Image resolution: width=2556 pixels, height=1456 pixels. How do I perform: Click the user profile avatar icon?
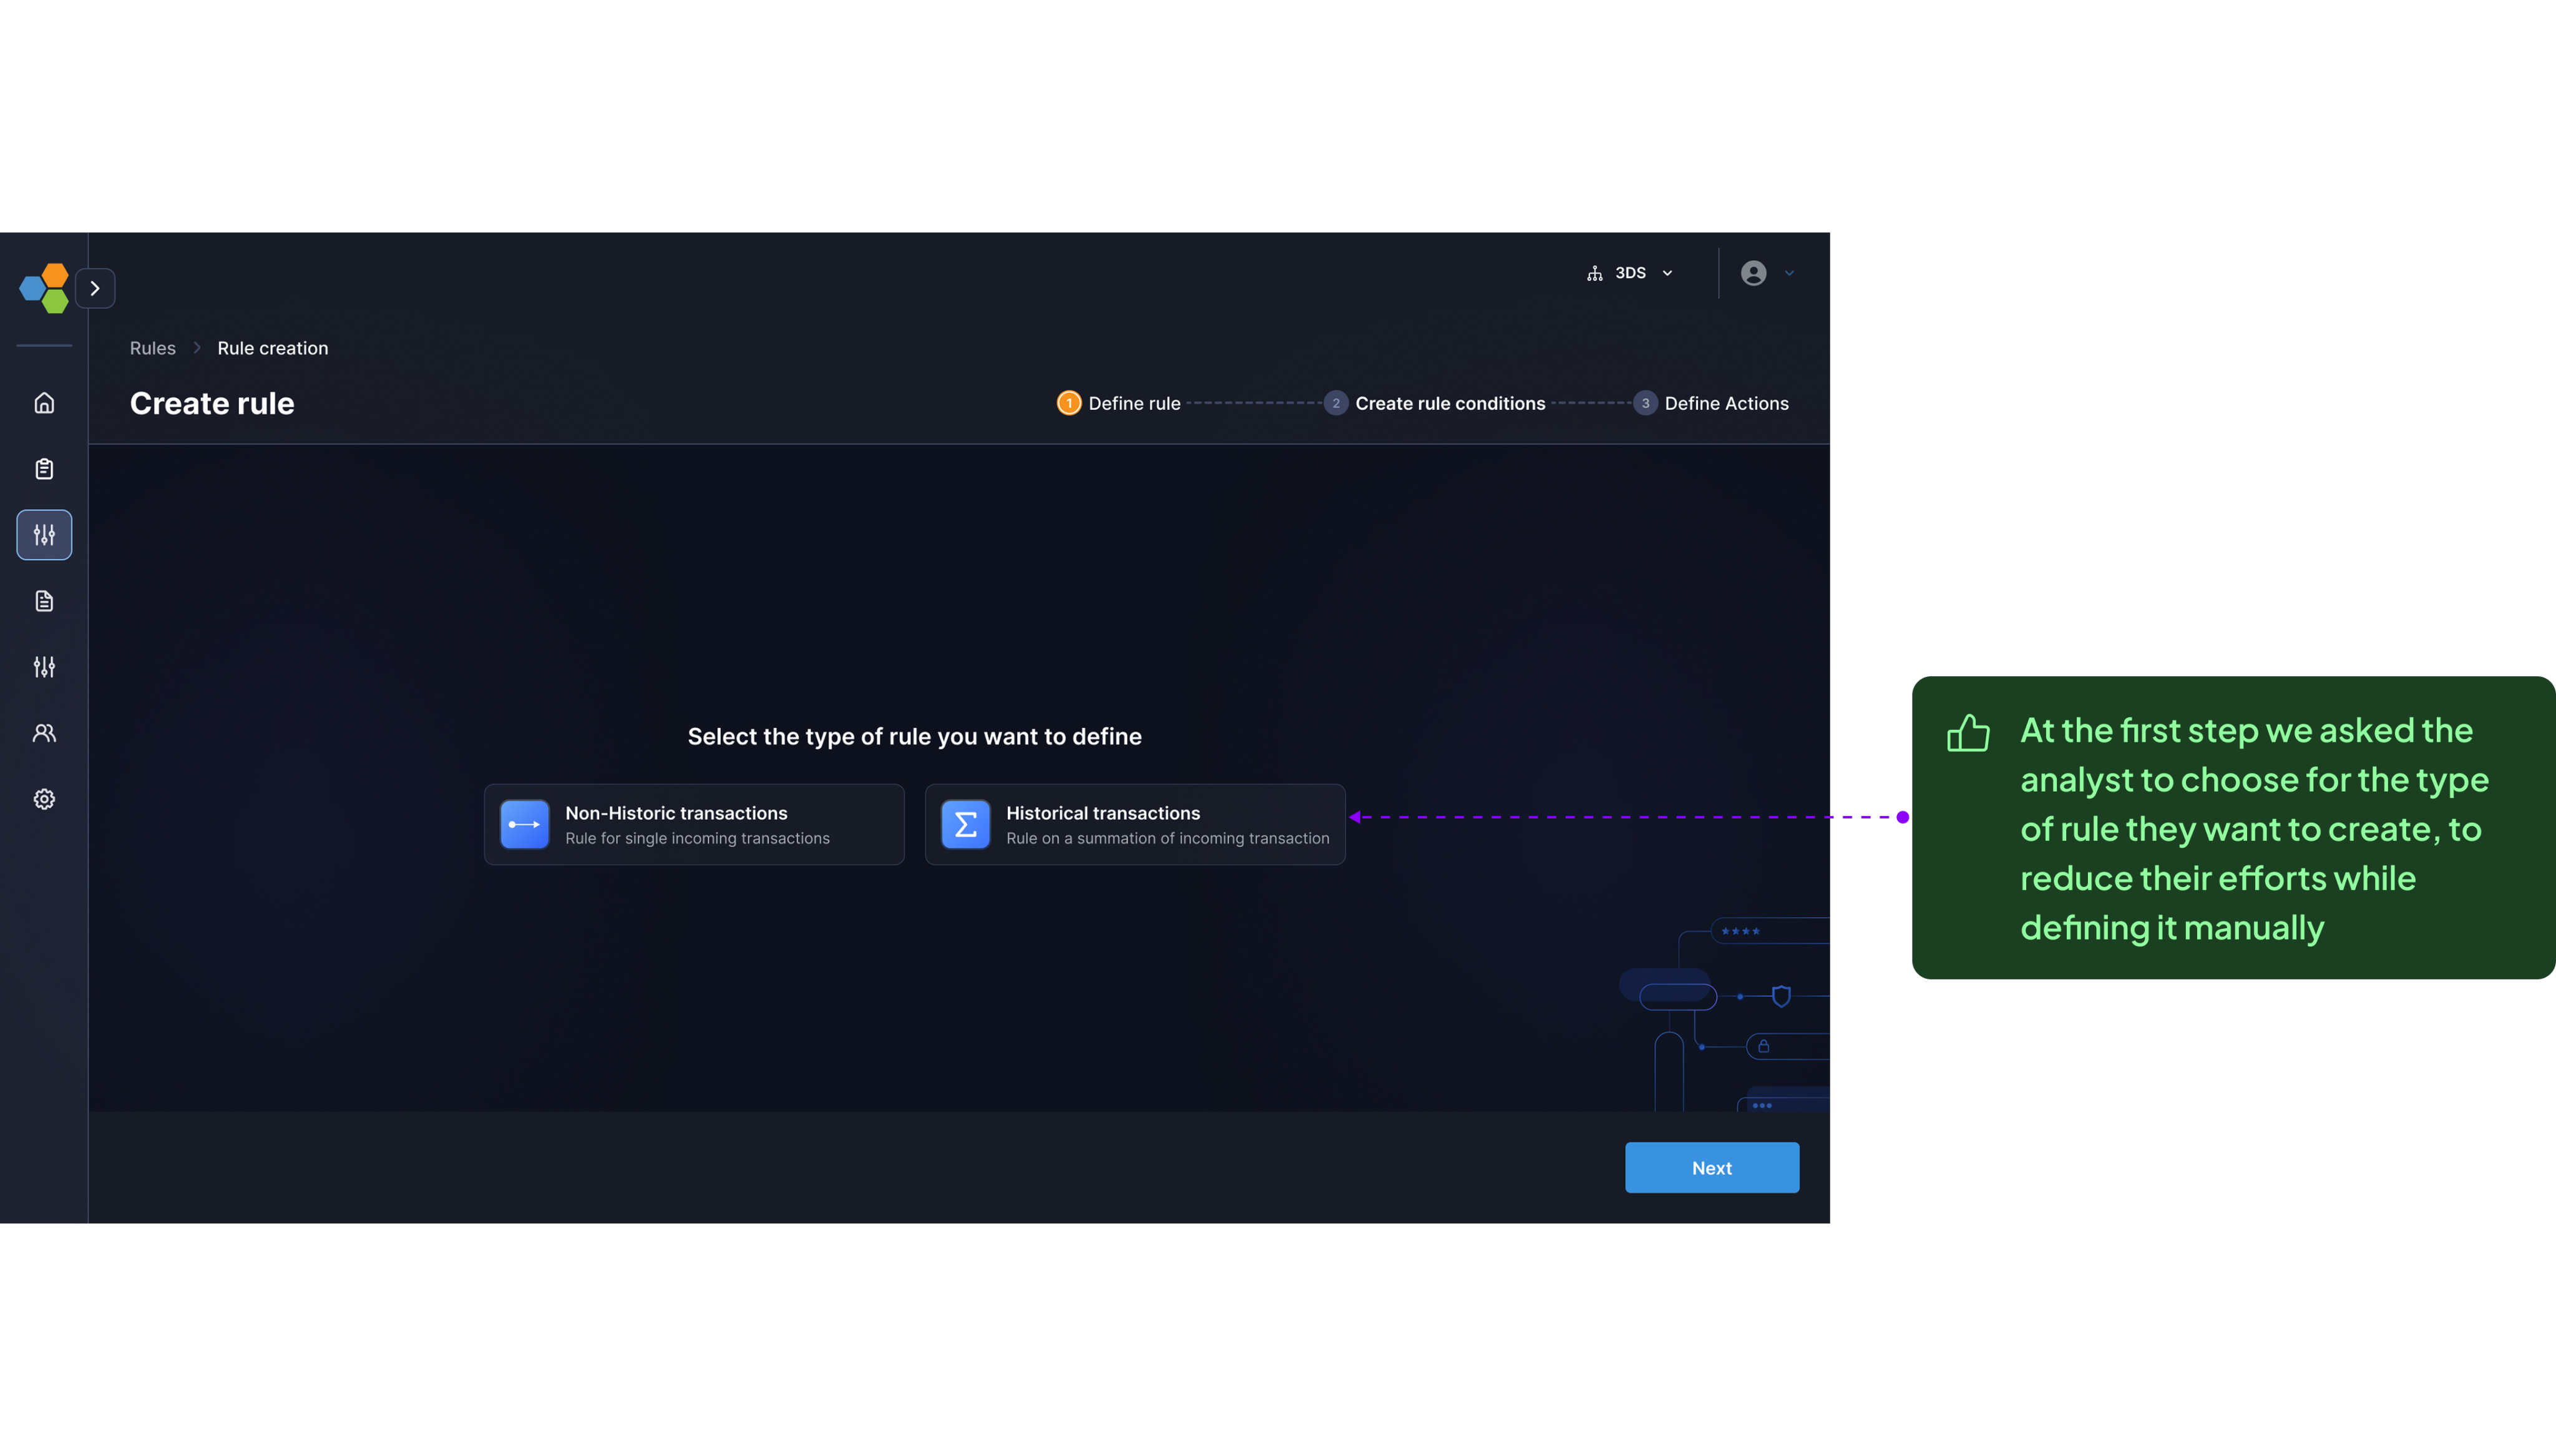[x=1753, y=273]
